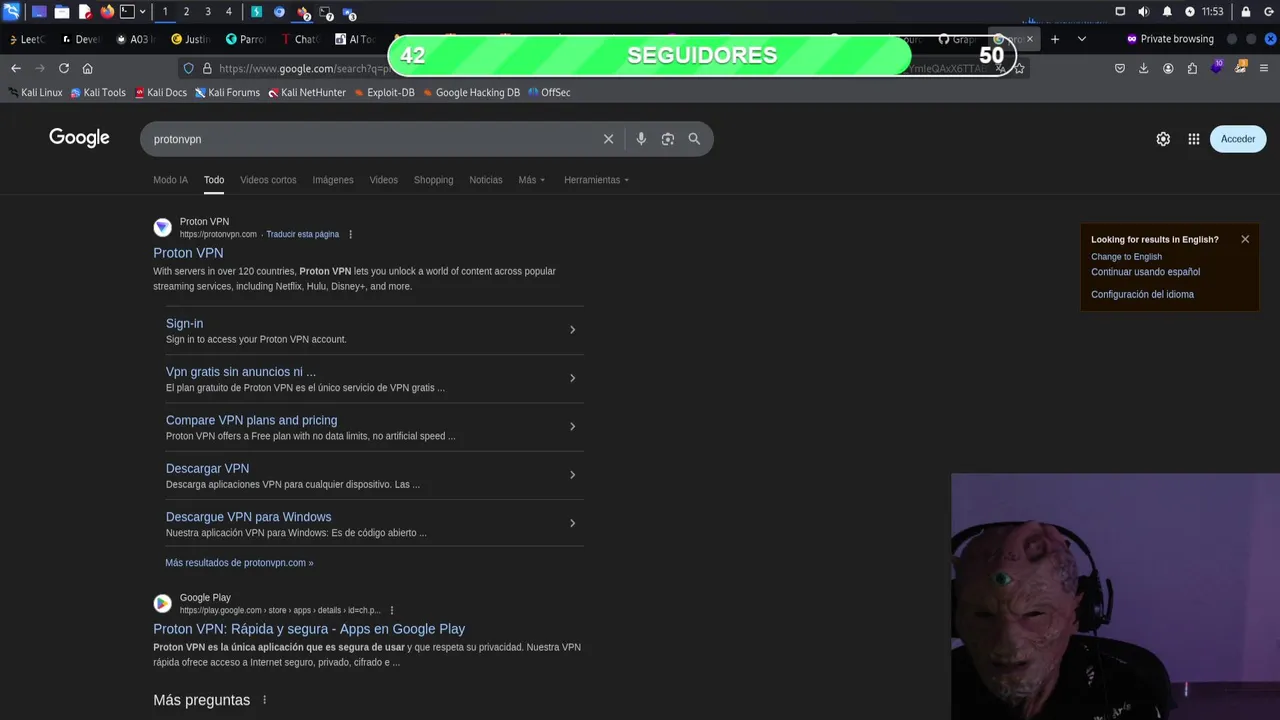Switch to workspace 4
The height and width of the screenshot is (720, 1280).
pyautogui.click(x=228, y=12)
